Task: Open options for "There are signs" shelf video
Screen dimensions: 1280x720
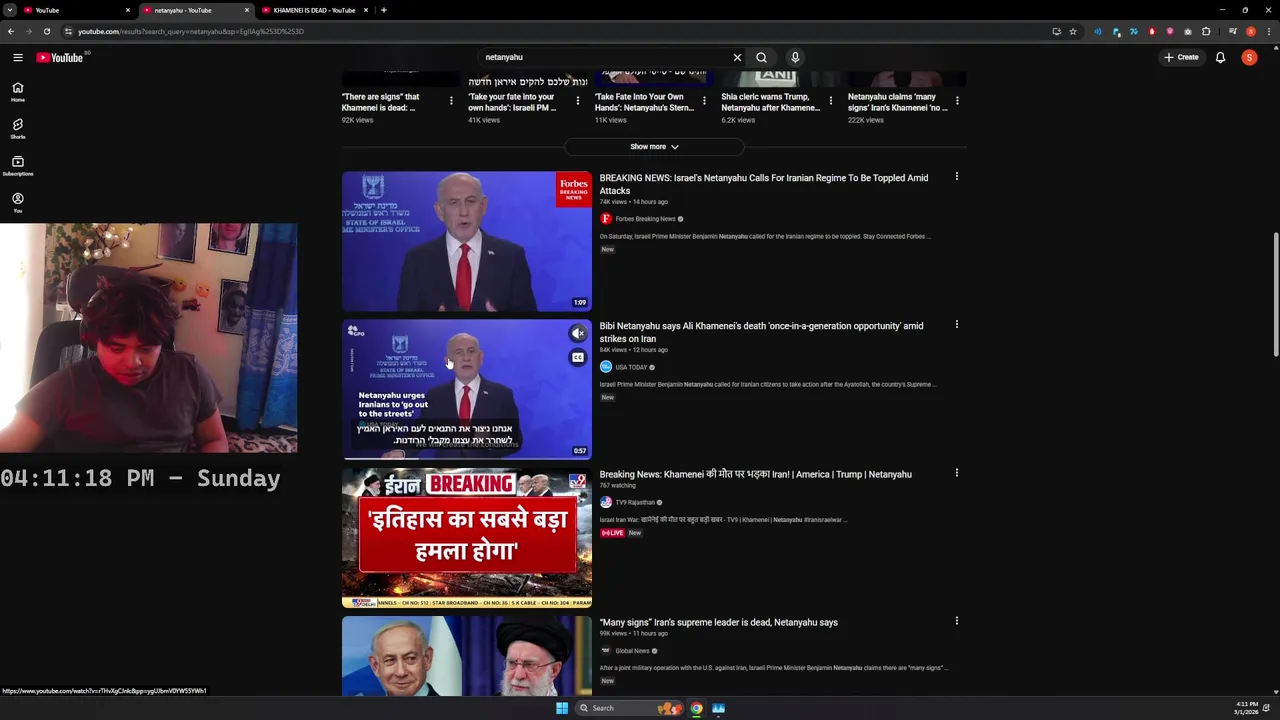Action: (x=451, y=101)
